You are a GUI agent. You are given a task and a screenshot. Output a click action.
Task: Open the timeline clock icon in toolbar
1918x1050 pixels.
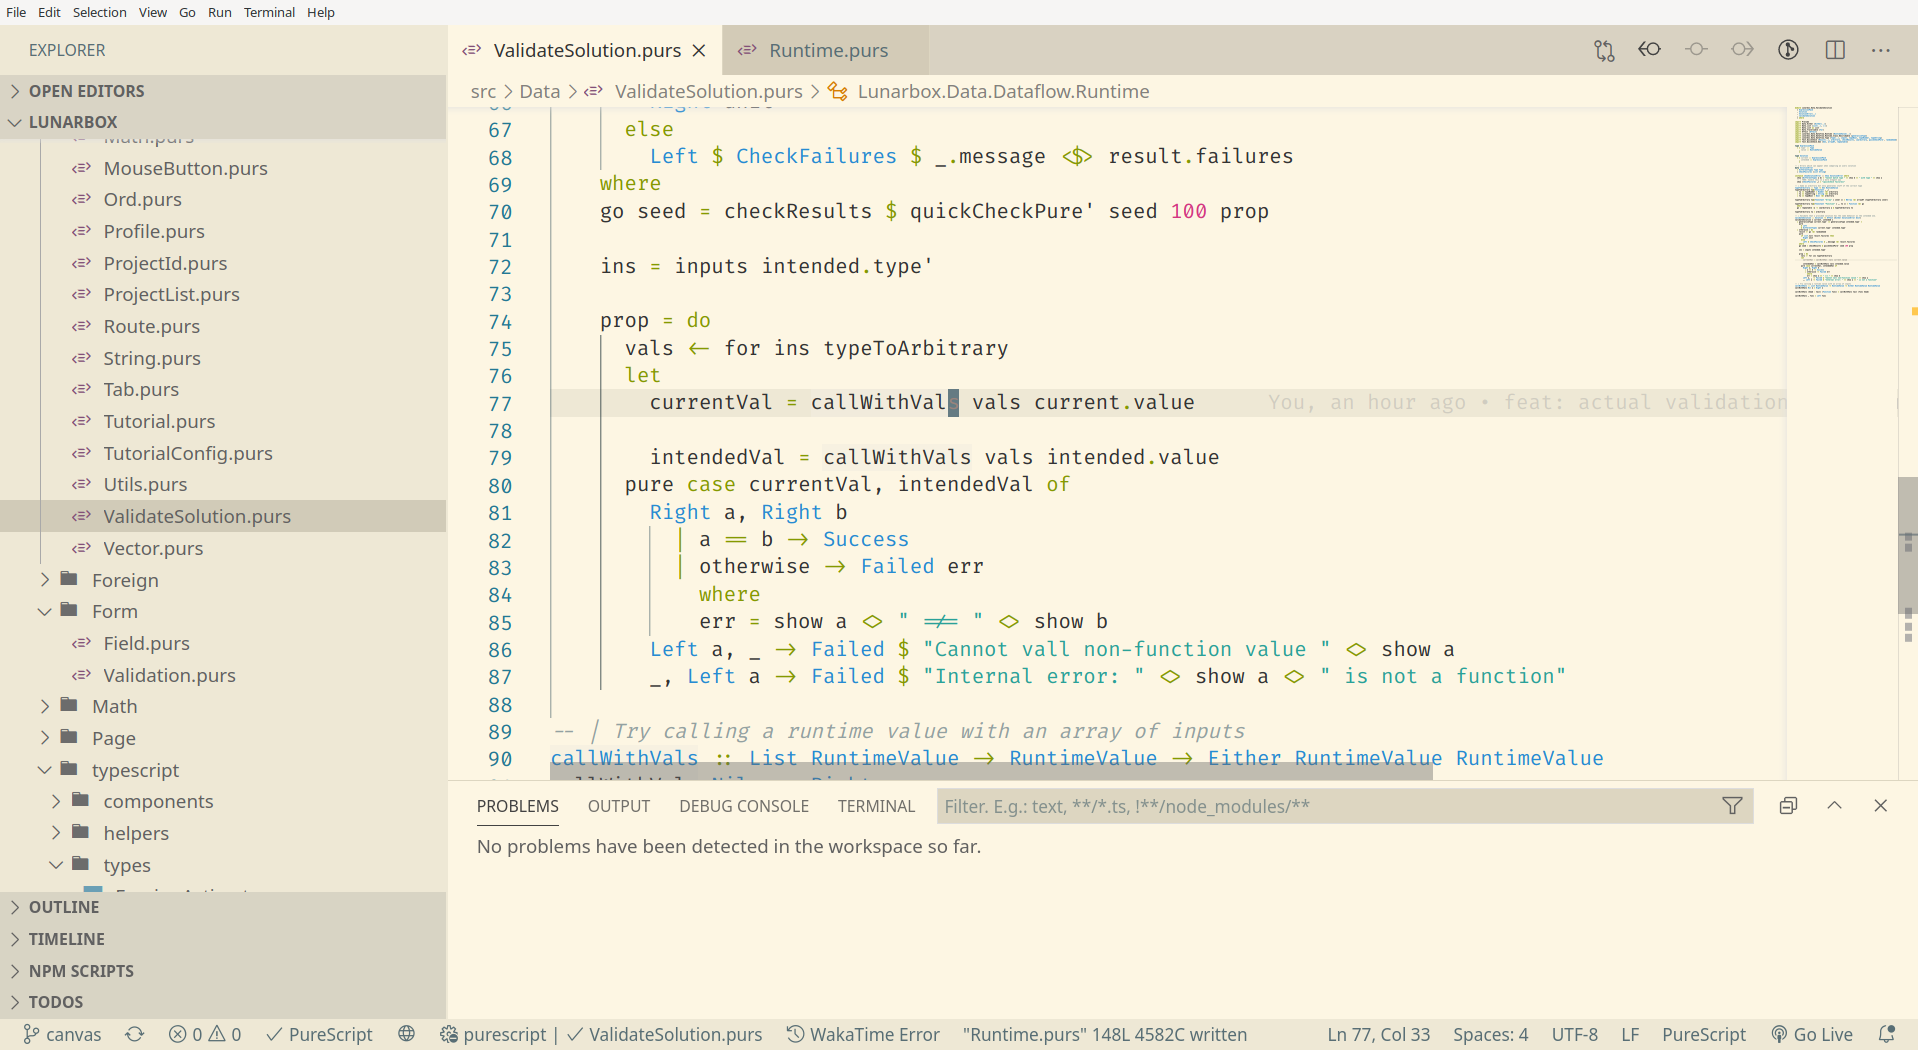(1789, 50)
